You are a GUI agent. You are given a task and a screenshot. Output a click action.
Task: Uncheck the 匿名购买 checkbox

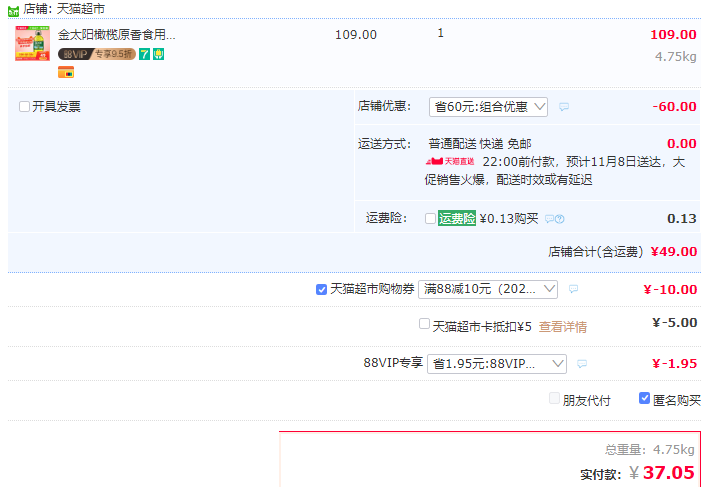[644, 398]
